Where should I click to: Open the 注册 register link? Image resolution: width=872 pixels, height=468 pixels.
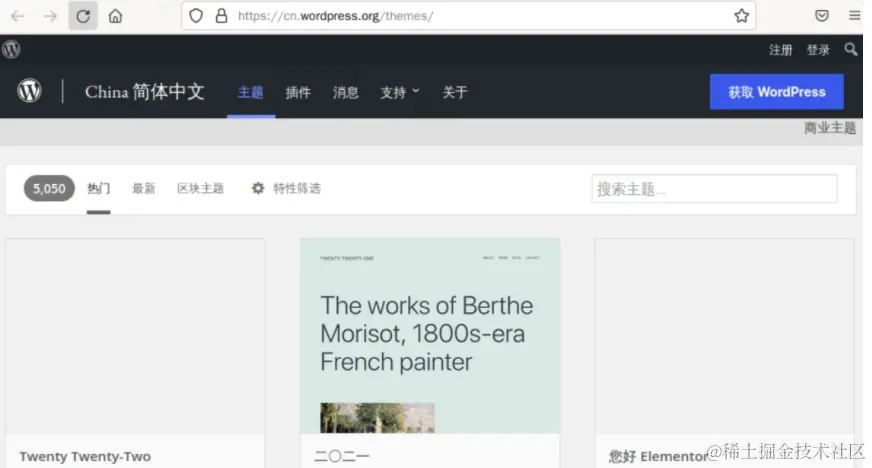click(x=781, y=50)
